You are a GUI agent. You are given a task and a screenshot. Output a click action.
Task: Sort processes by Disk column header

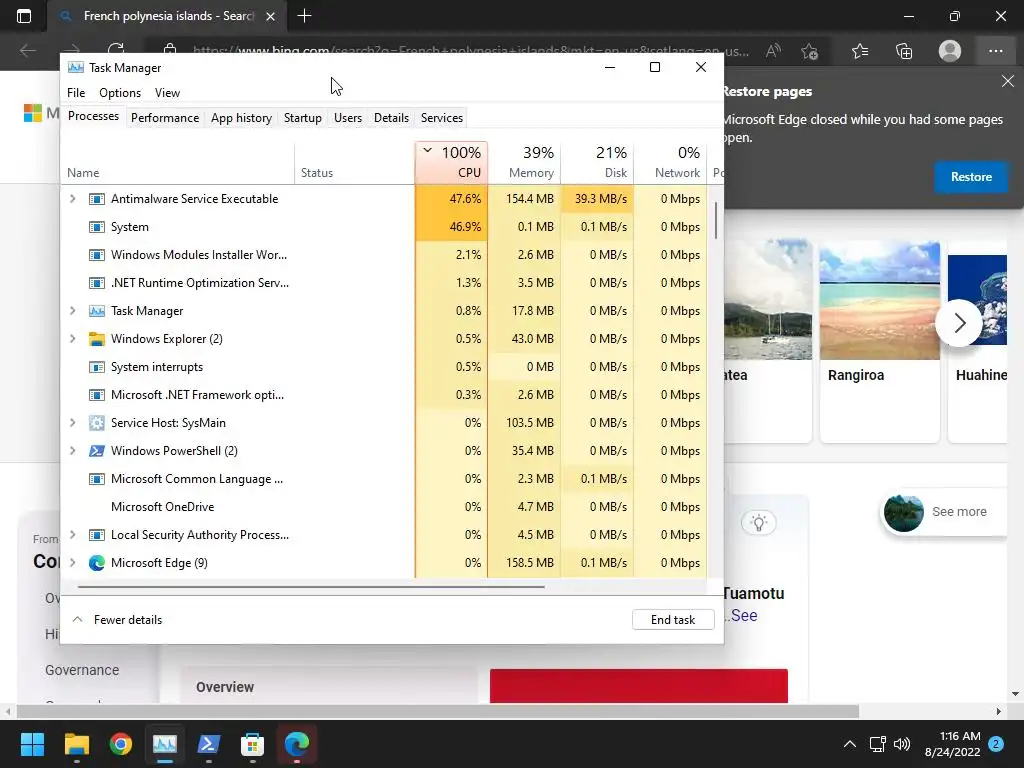click(598, 163)
